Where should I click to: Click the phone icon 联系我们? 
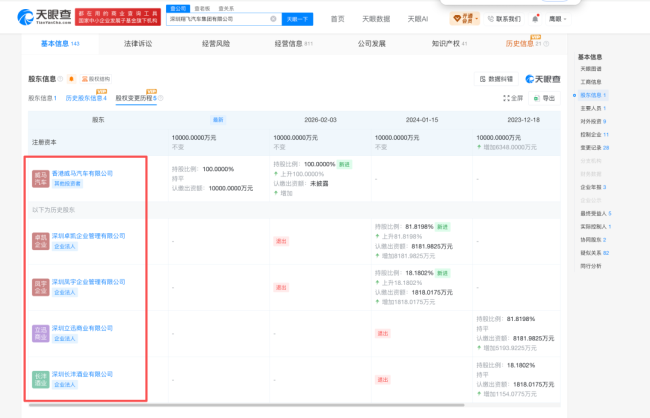click(504, 19)
